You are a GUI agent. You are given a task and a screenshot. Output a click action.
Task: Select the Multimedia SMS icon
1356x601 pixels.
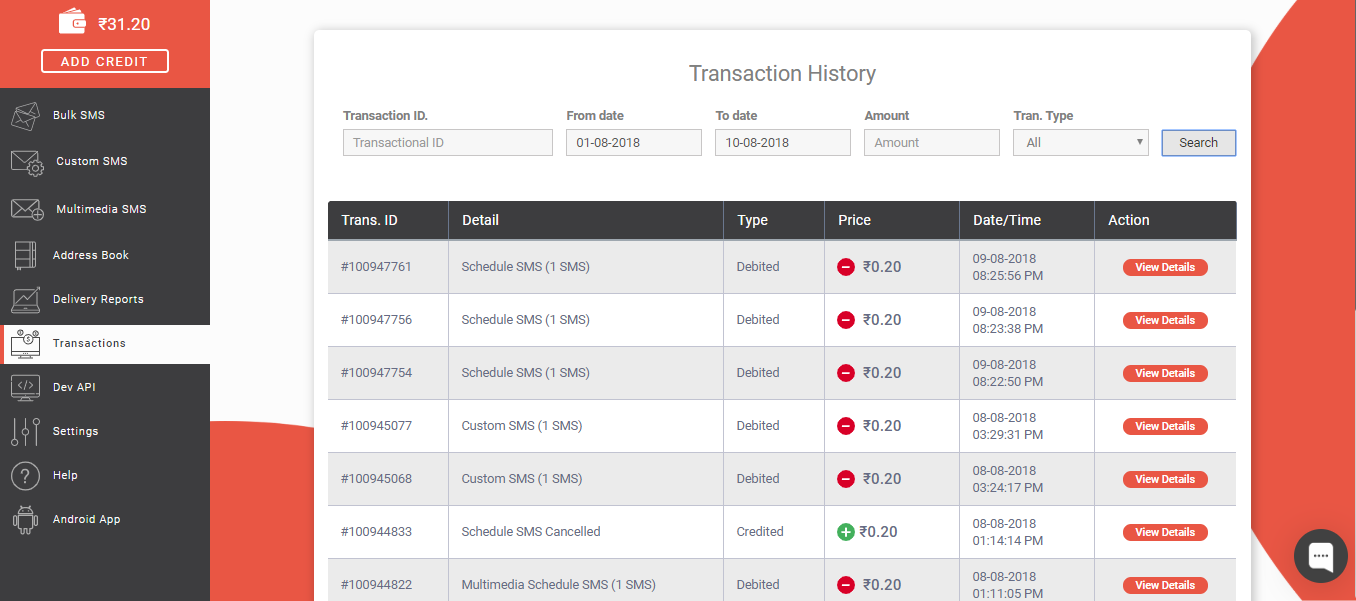pos(27,210)
